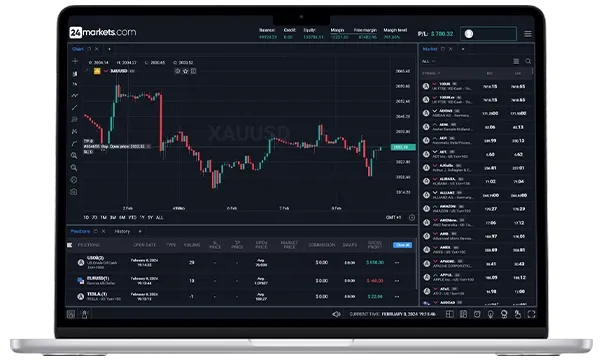
Task: Switch to the Chart tab
Action: tap(78, 49)
